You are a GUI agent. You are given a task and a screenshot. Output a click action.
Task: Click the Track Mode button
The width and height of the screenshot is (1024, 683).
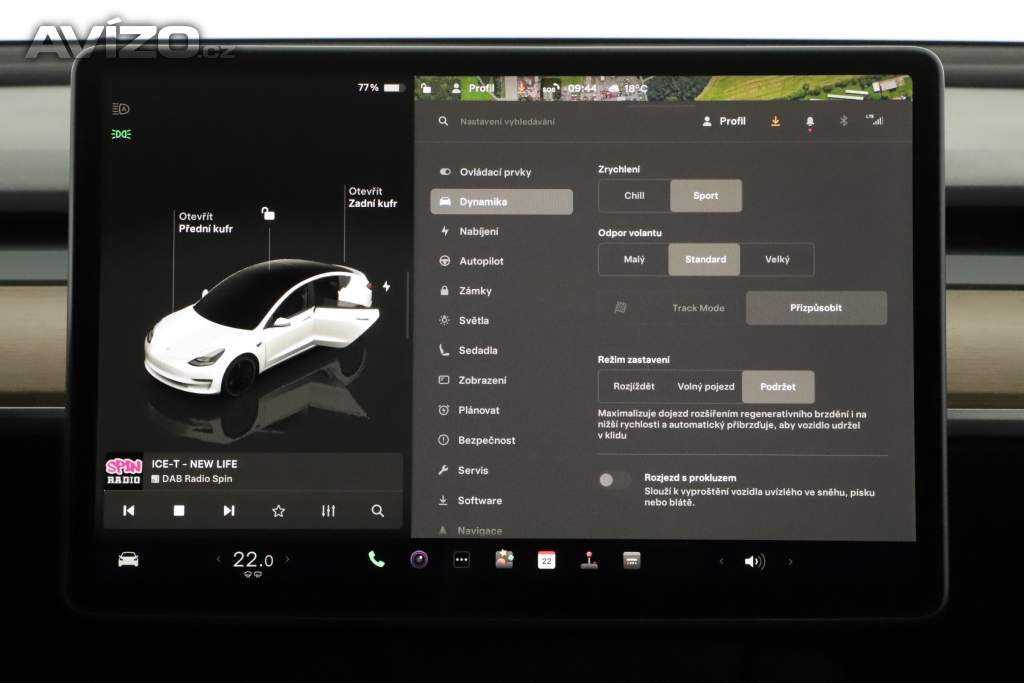click(671, 308)
